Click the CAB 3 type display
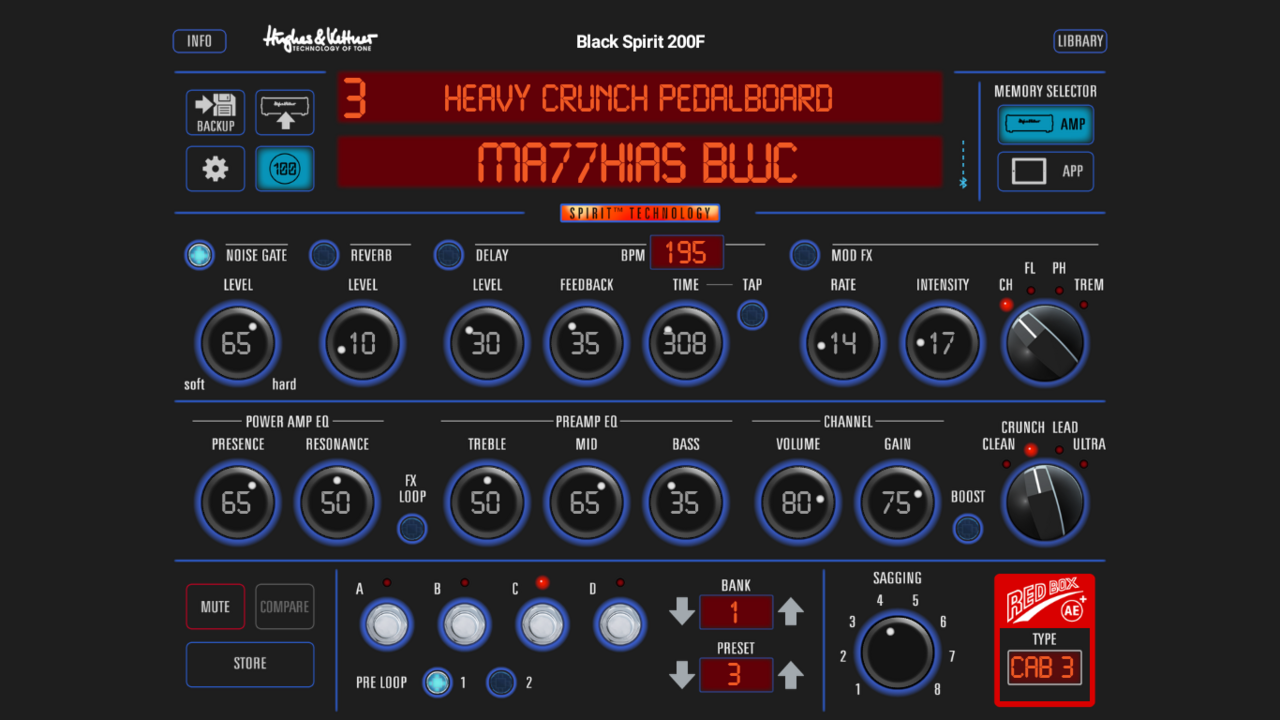 coord(1044,668)
